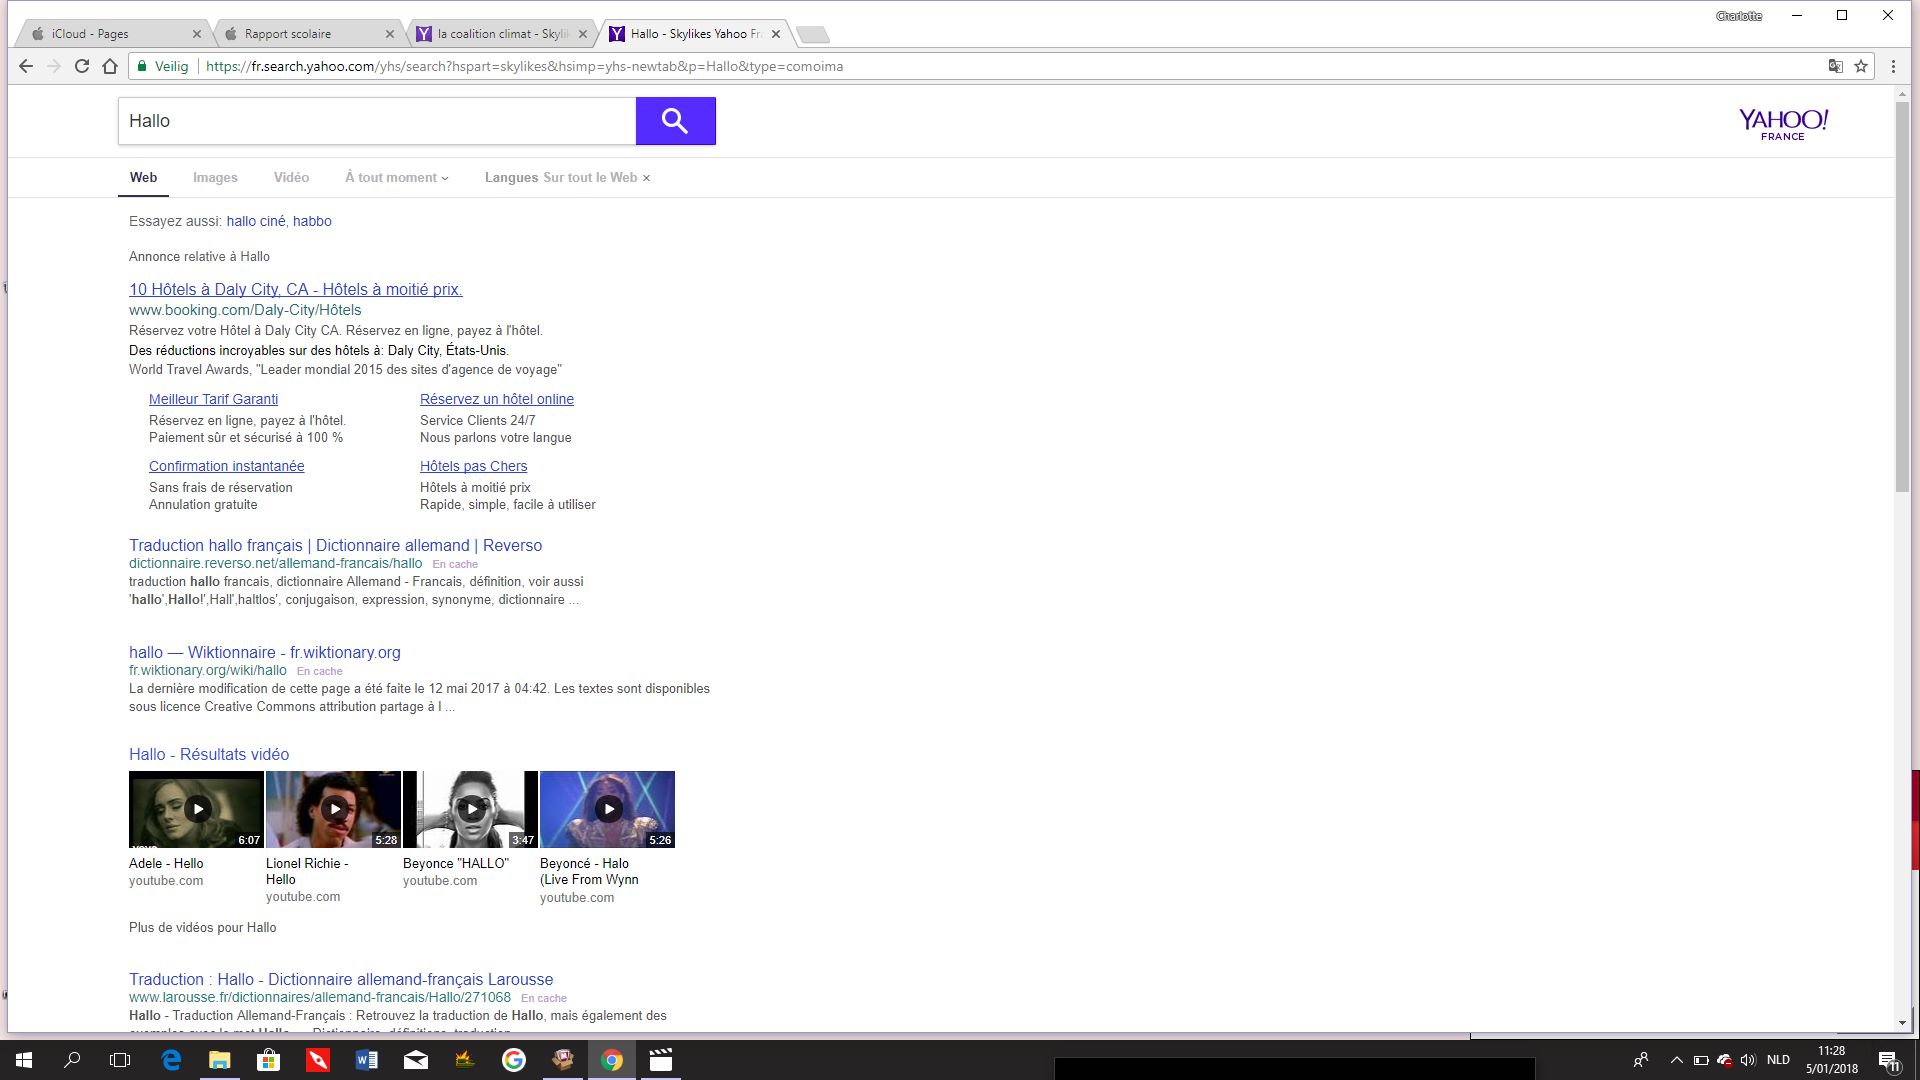Switch to the Images search tab
This screenshot has height=1080, width=1920.
coord(215,178)
